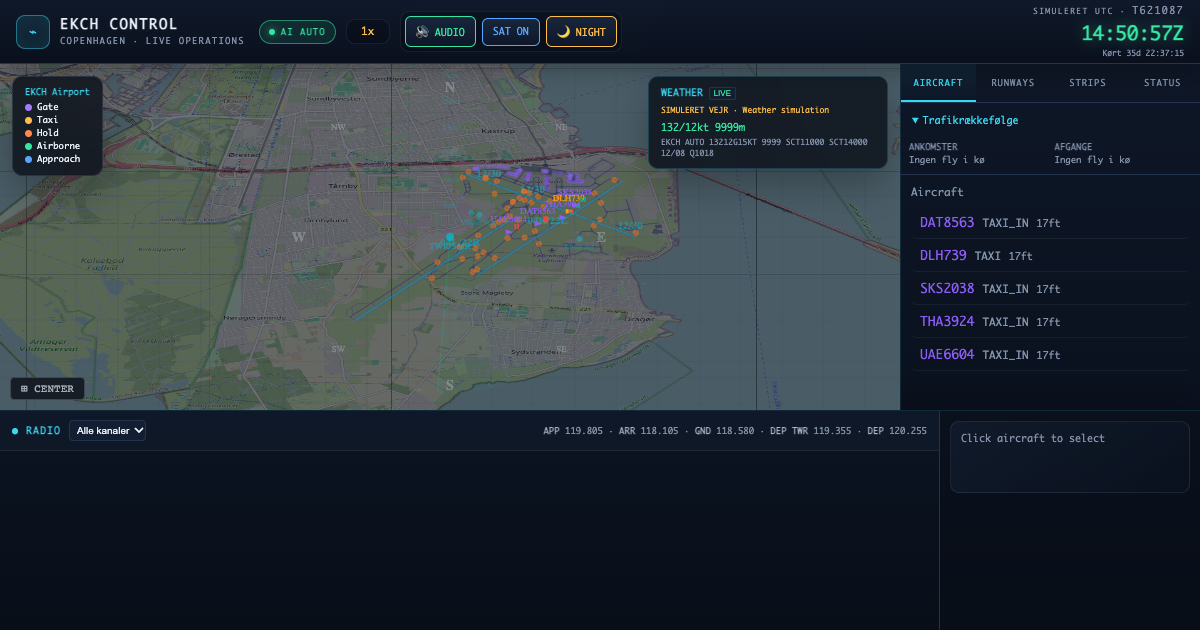Click the RADIO panel label
This screenshot has width=1200, height=630.
click(43, 431)
